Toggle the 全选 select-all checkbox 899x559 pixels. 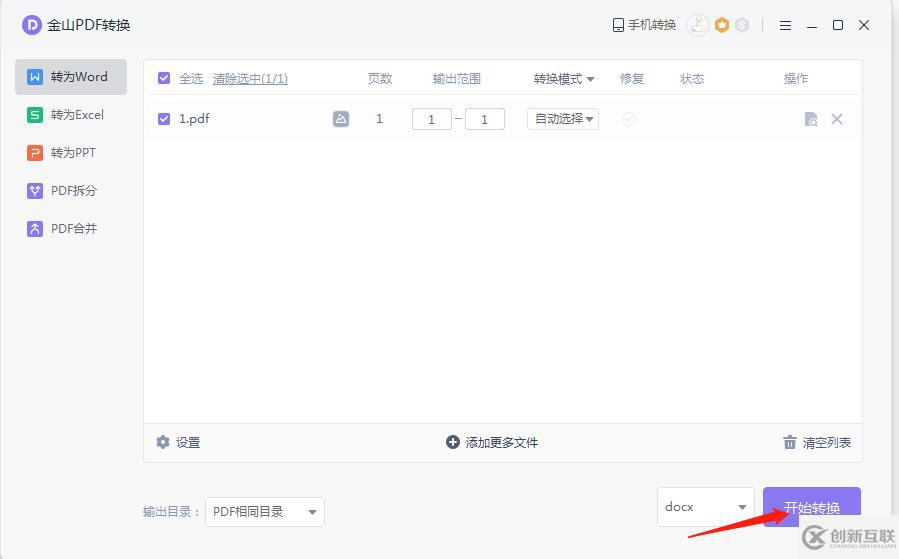(164, 78)
